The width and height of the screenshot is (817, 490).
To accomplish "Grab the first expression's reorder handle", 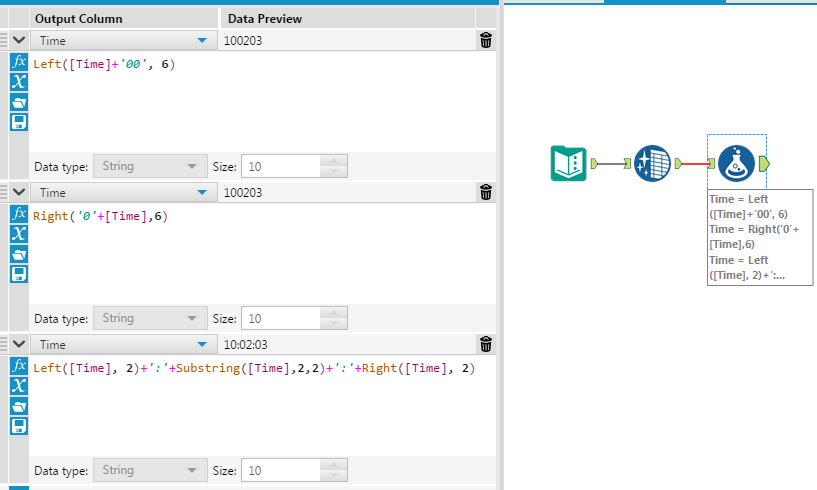I will point(4,40).
